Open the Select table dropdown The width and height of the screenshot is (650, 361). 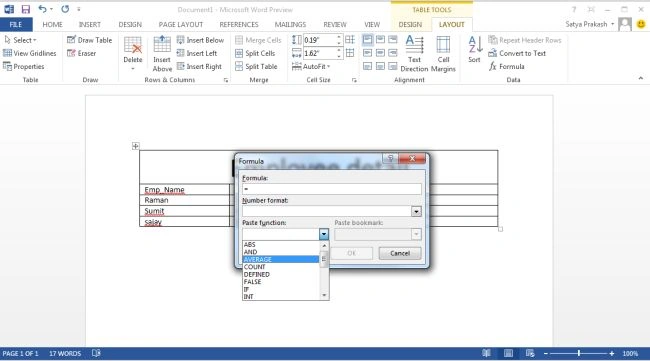pos(21,40)
